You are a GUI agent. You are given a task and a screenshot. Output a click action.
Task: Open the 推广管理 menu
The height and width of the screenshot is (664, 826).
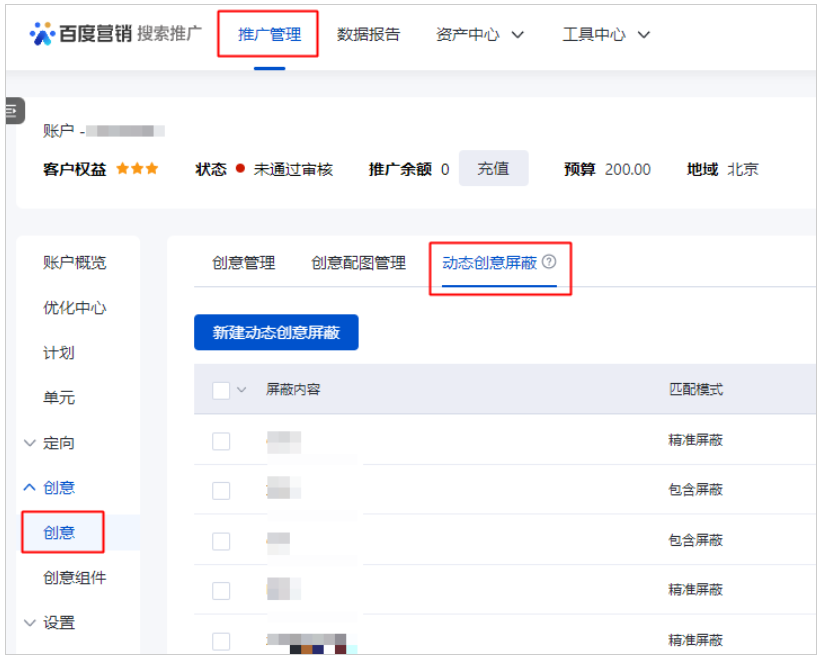(x=267, y=33)
